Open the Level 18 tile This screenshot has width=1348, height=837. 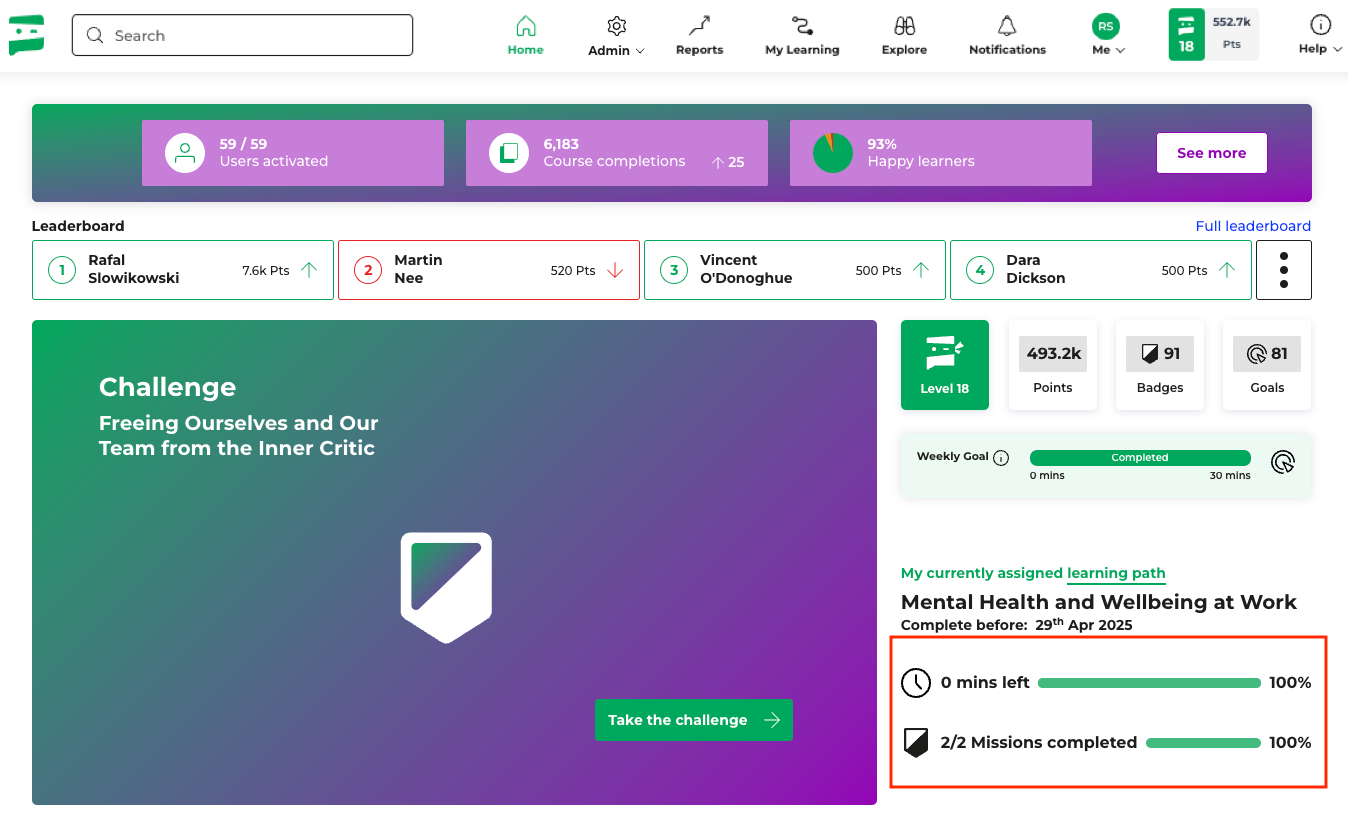coord(944,365)
